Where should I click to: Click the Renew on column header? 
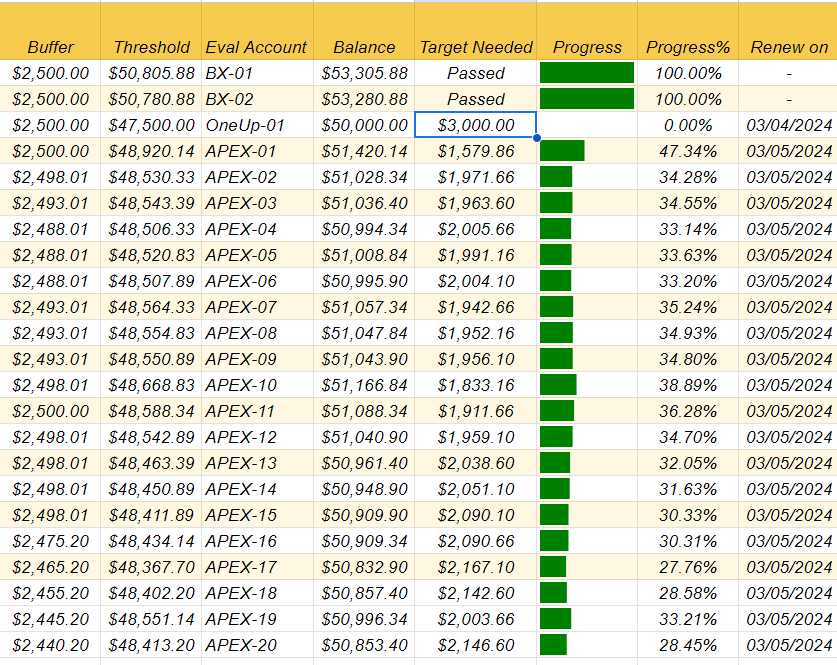[x=789, y=47]
